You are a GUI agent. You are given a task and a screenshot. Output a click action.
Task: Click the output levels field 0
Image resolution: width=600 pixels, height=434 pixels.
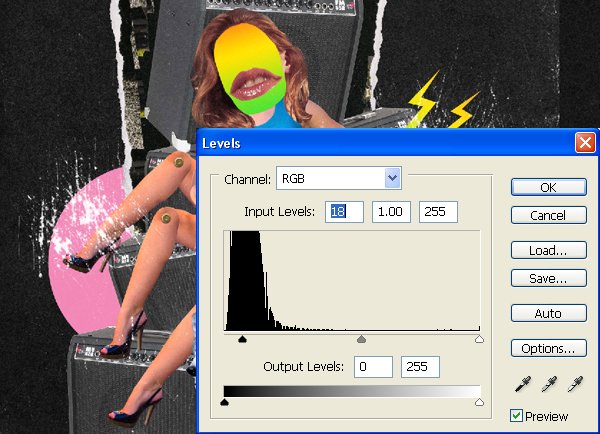click(373, 367)
